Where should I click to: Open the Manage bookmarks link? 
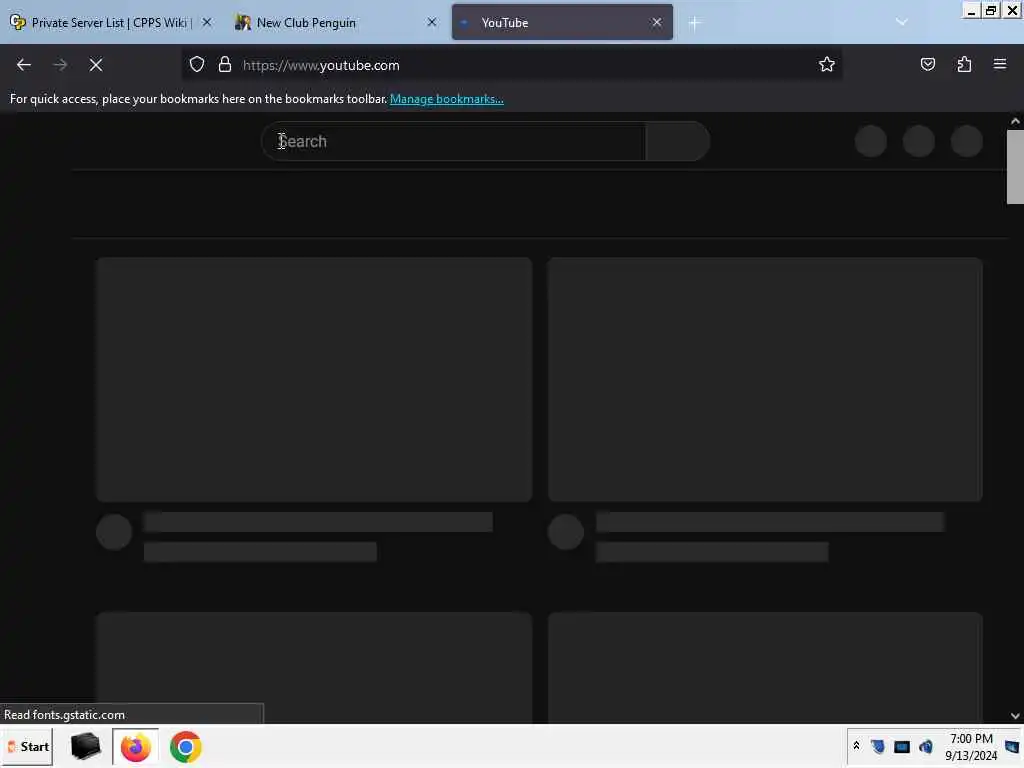click(x=447, y=99)
